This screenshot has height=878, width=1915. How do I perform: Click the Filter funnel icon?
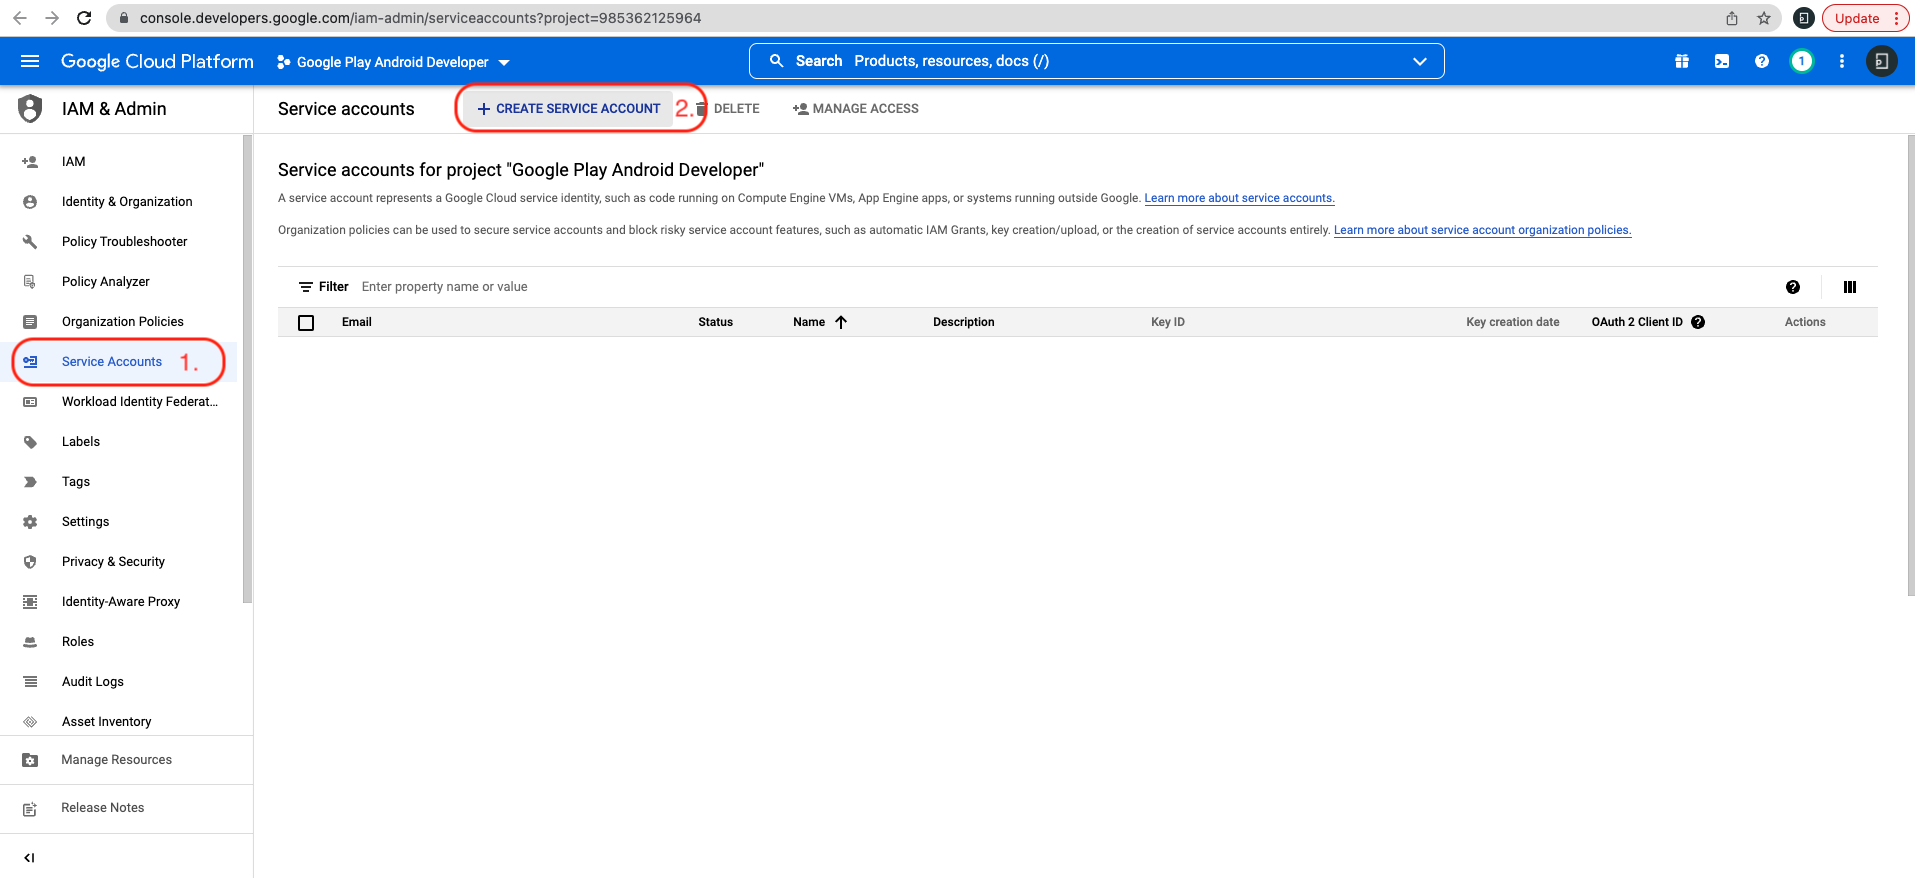pos(306,287)
